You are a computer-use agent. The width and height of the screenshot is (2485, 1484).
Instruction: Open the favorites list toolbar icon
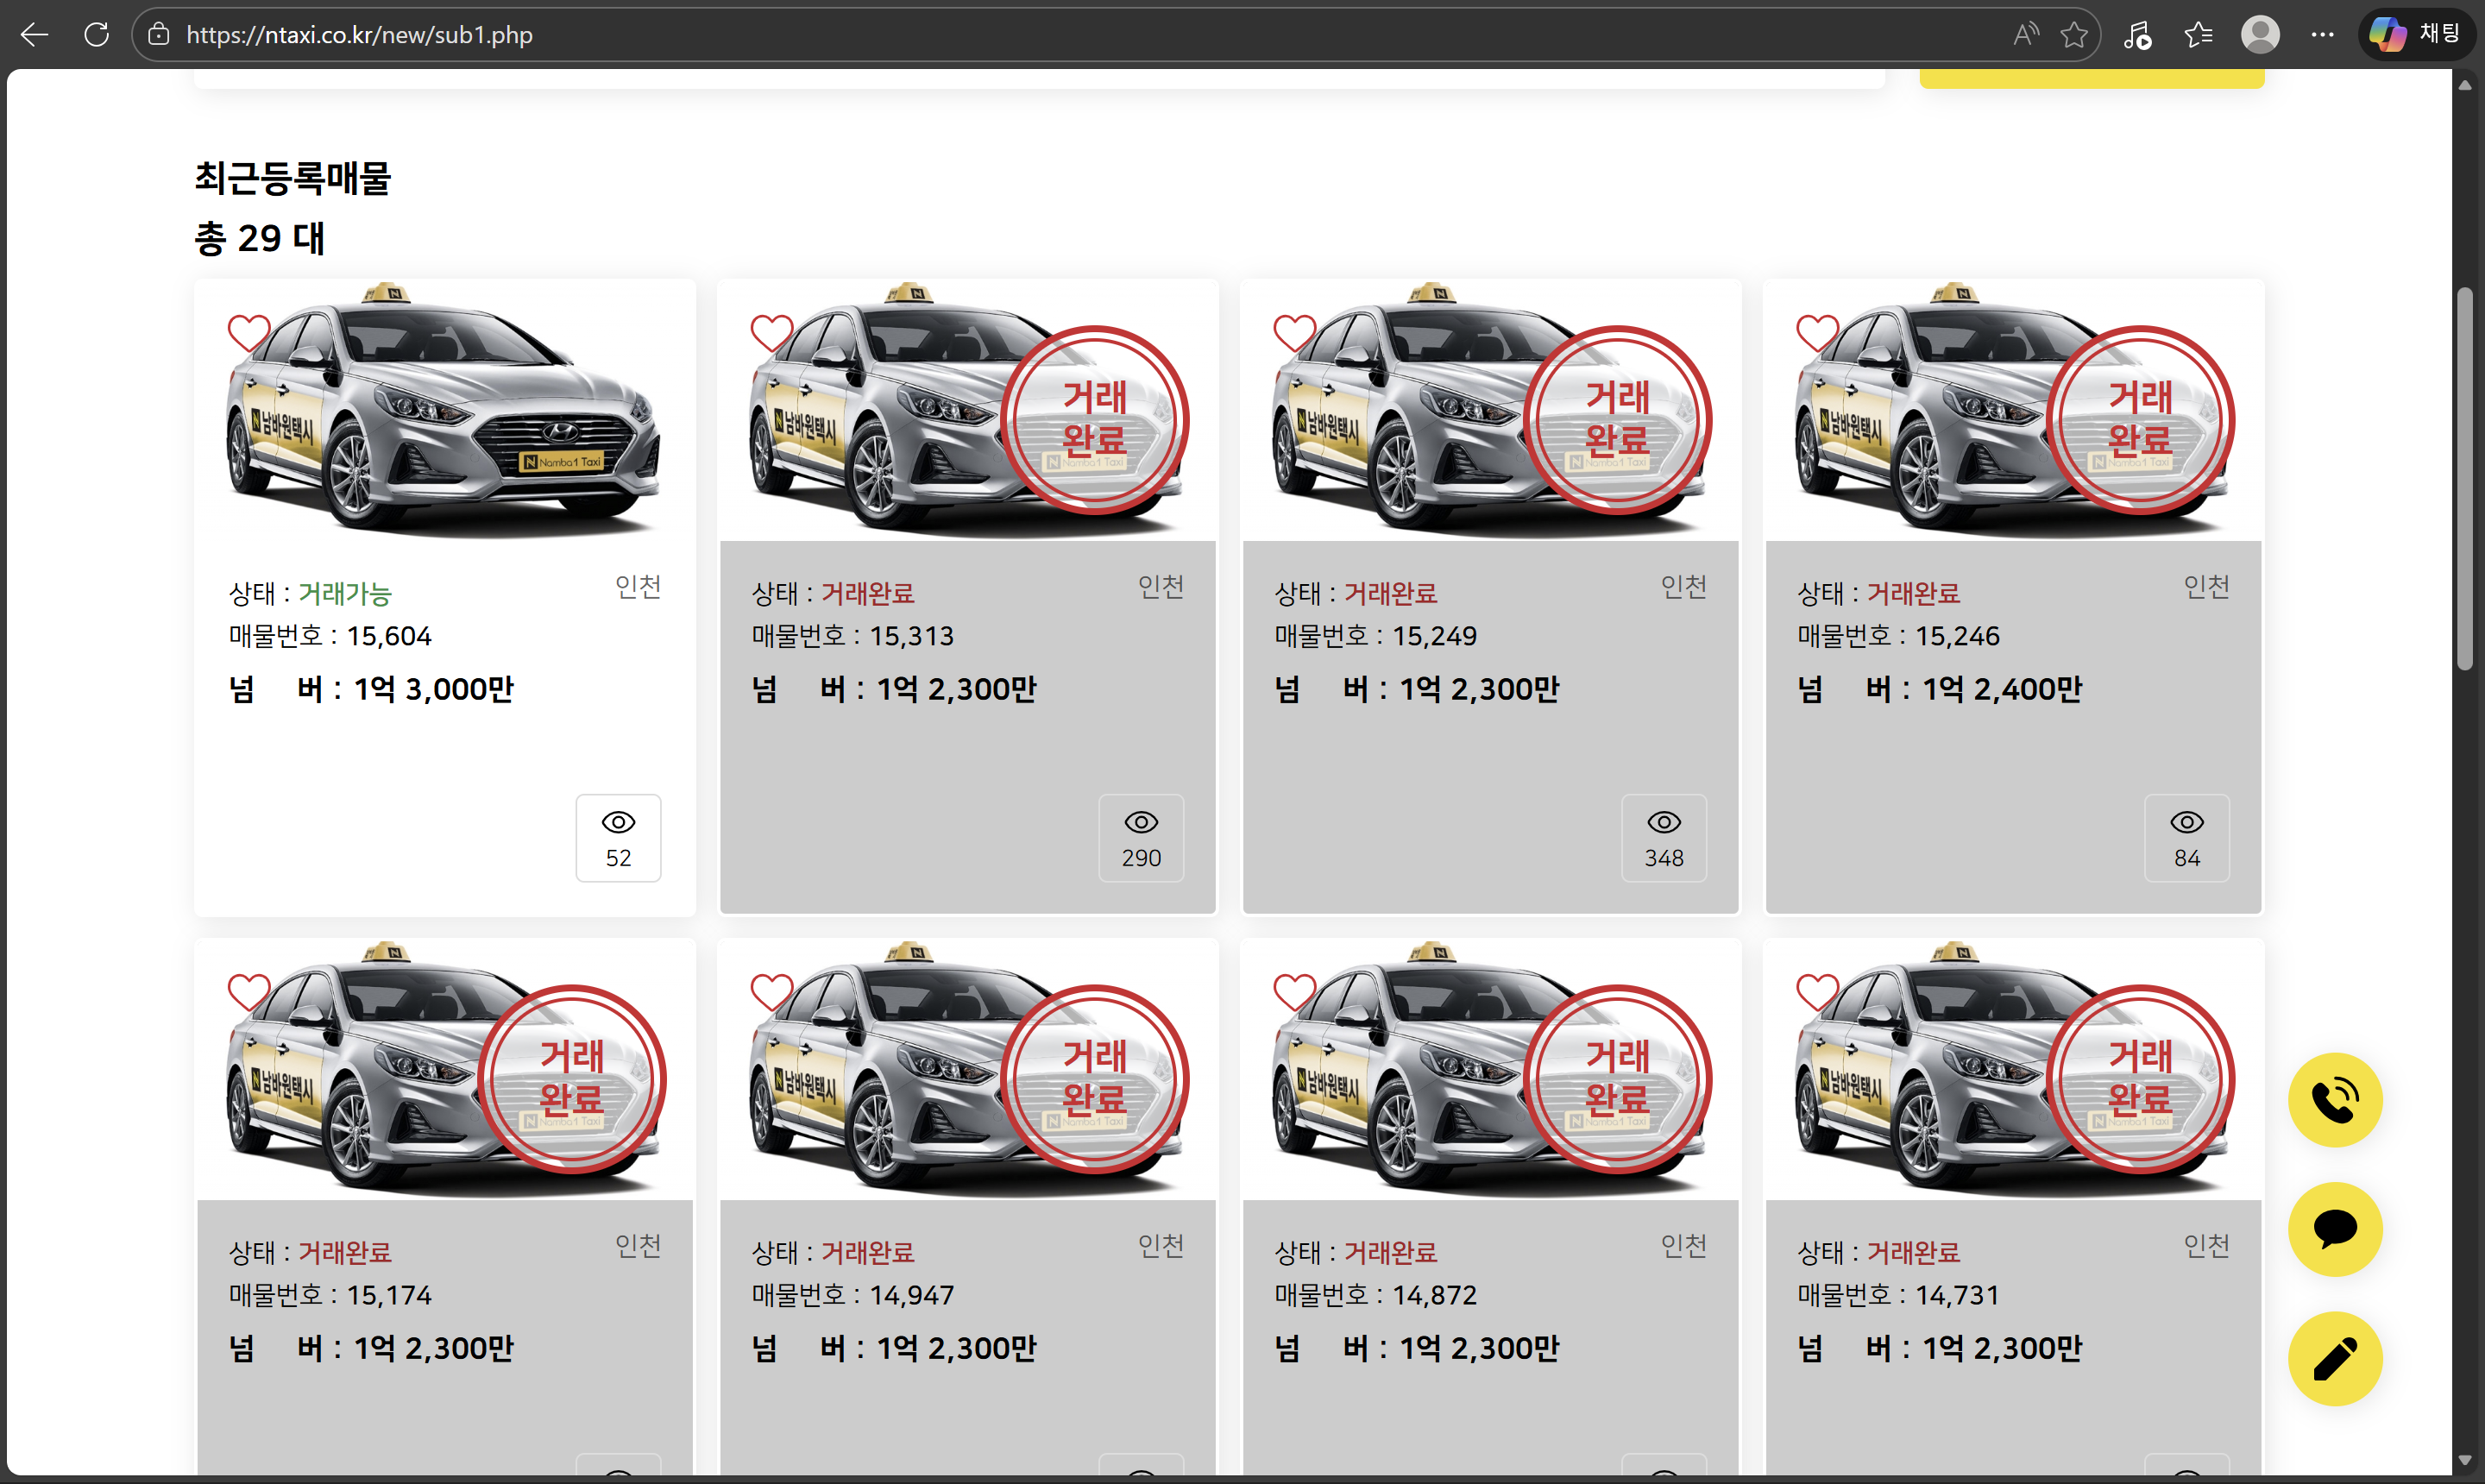click(x=2198, y=35)
